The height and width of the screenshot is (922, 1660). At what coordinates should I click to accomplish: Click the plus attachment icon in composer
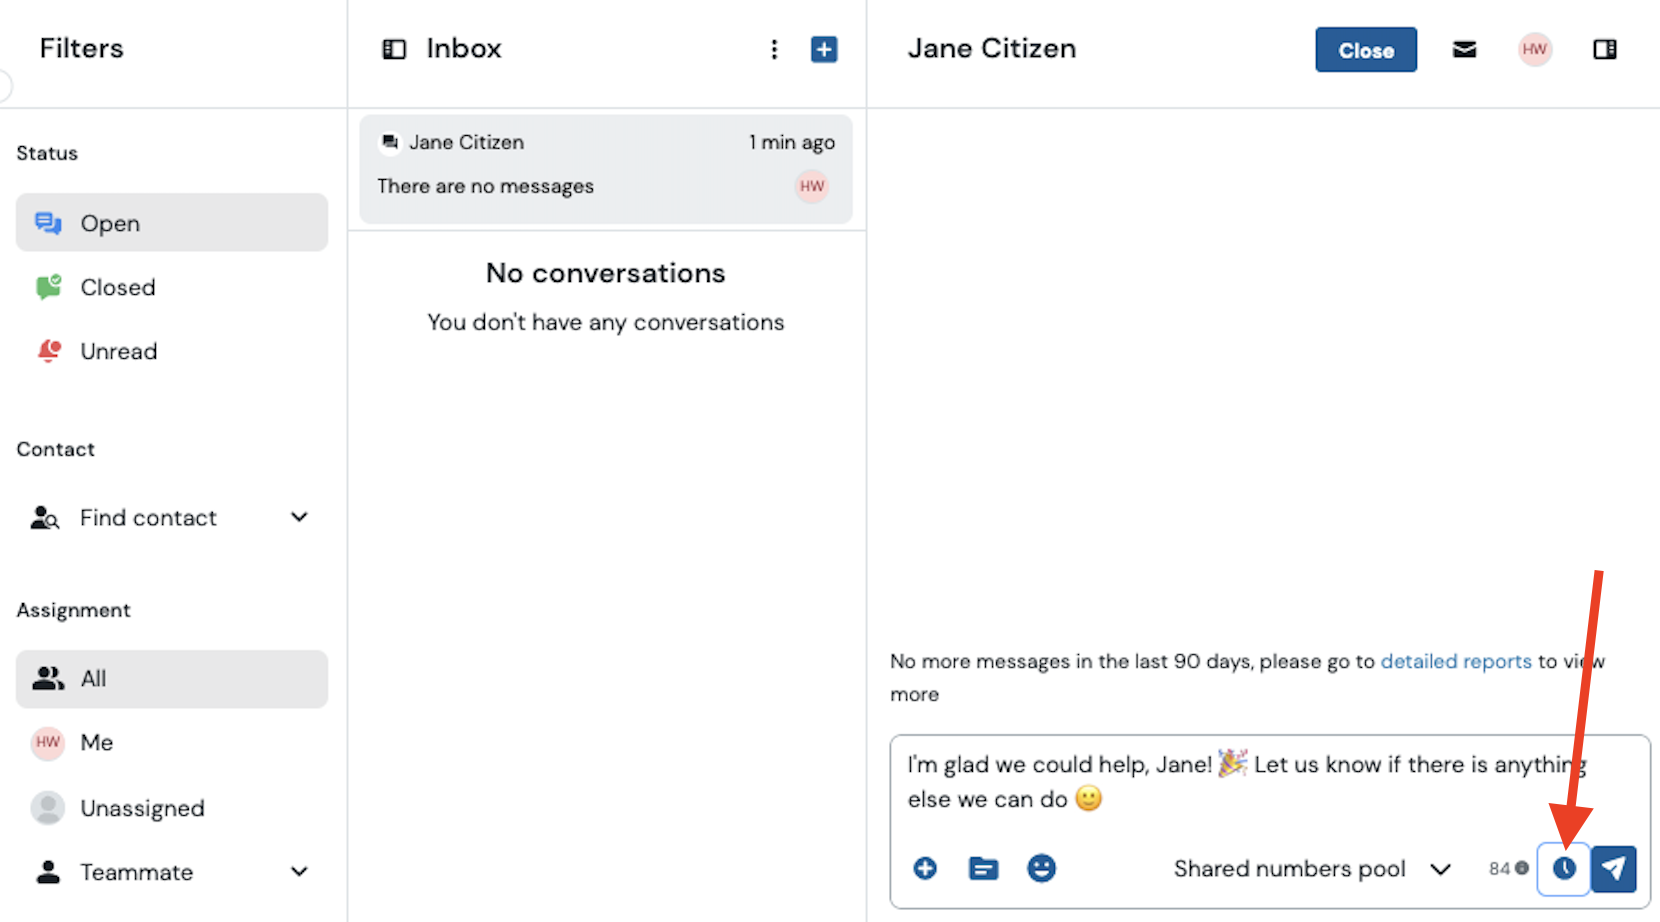pos(925,868)
